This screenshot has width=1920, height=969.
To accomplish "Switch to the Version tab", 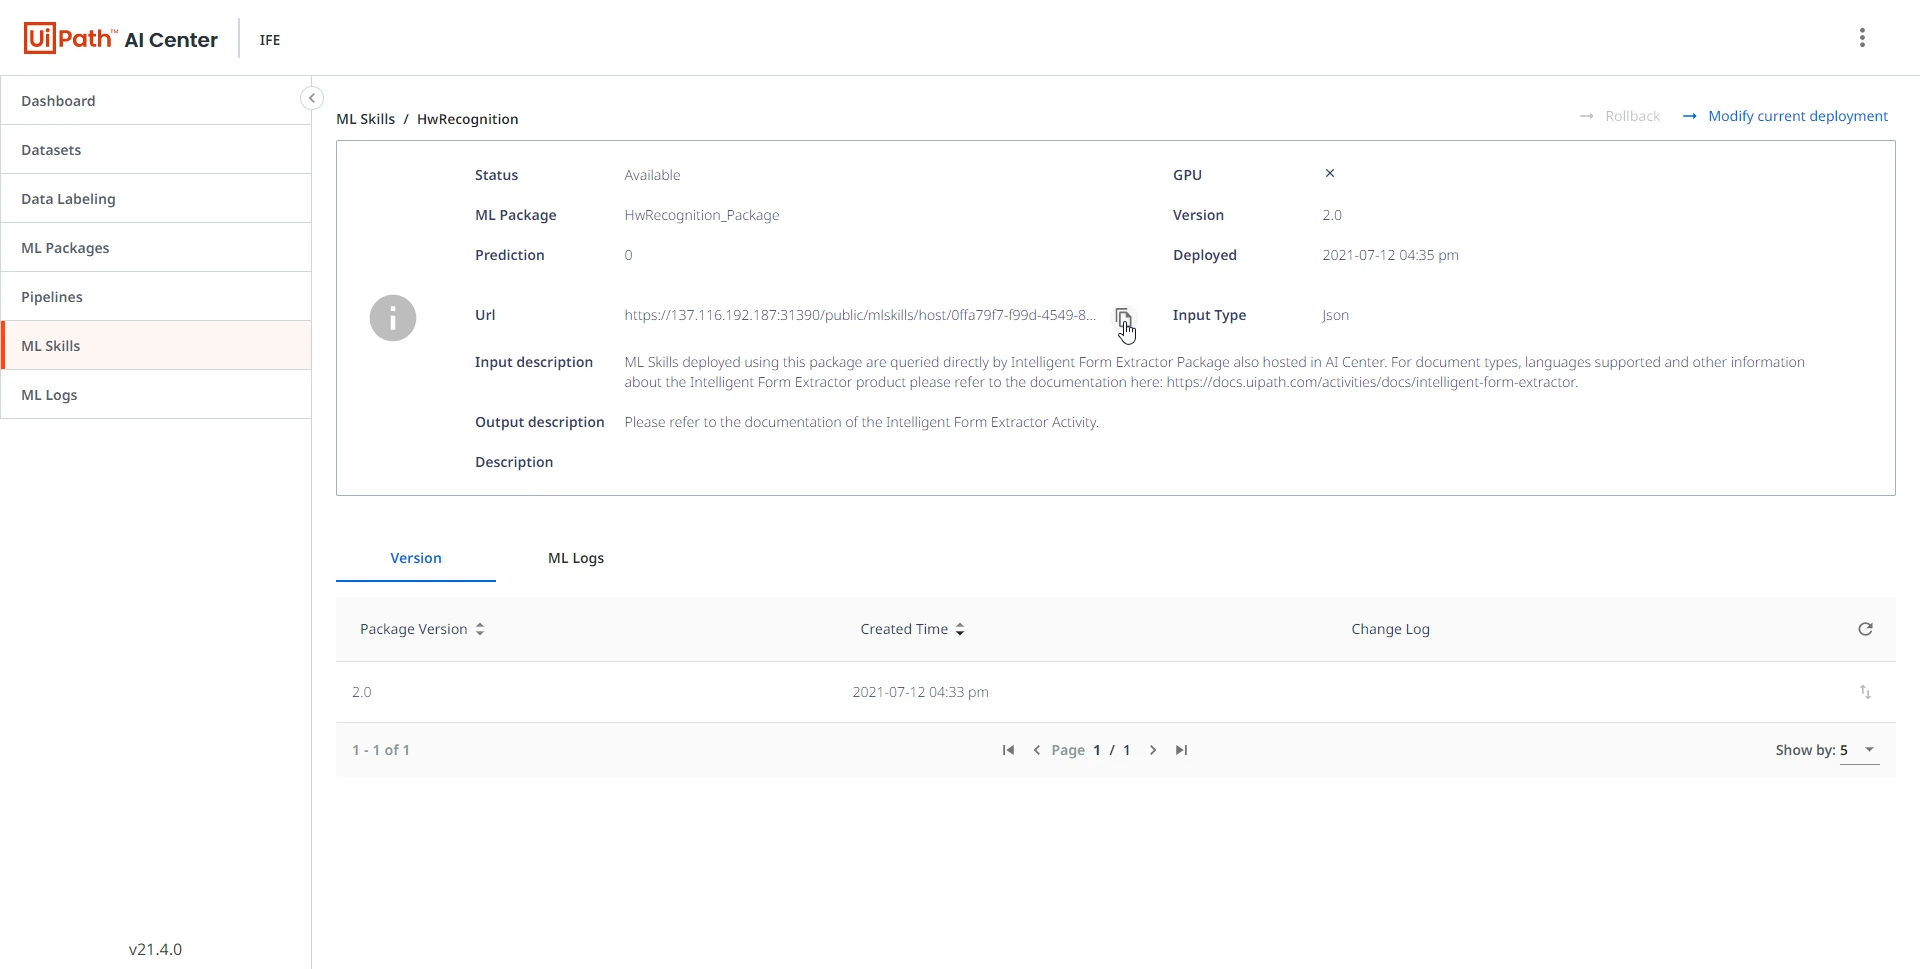I will tap(416, 558).
